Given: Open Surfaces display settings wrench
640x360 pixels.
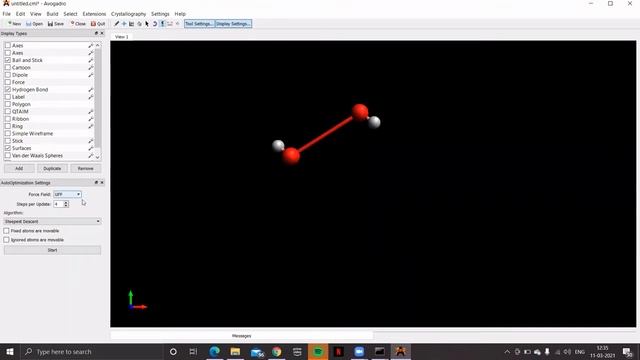Looking at the screenshot, I should 91,149.
